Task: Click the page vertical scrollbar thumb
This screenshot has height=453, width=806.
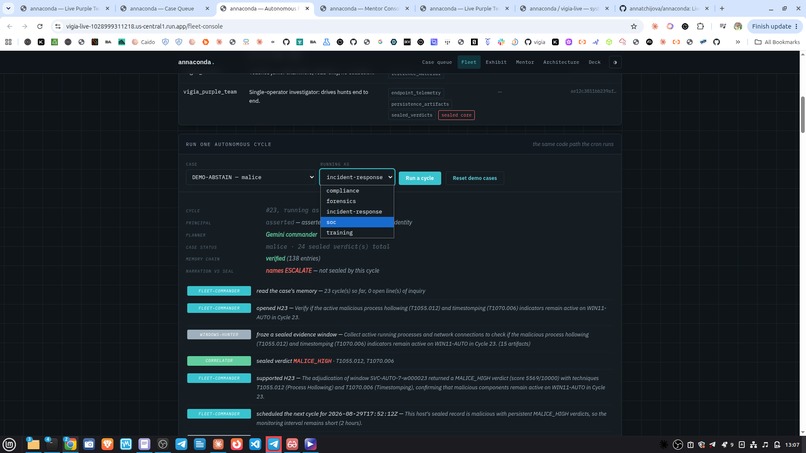Action: click(x=802, y=114)
